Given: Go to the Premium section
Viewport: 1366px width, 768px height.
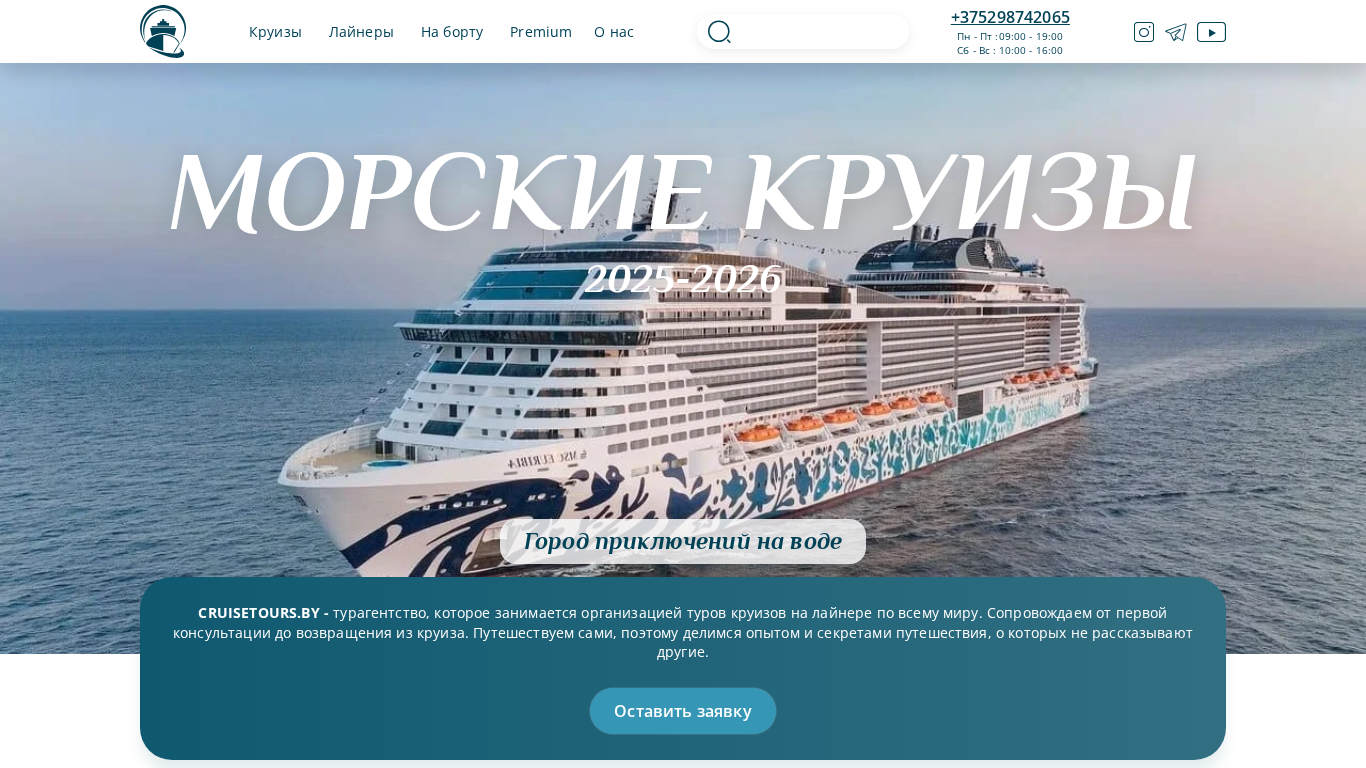Looking at the screenshot, I should click(541, 32).
